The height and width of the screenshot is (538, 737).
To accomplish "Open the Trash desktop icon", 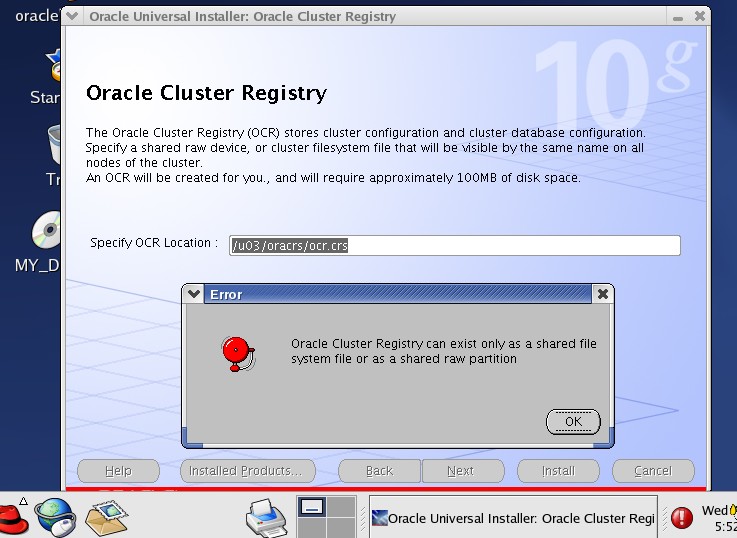I will tap(48, 150).
